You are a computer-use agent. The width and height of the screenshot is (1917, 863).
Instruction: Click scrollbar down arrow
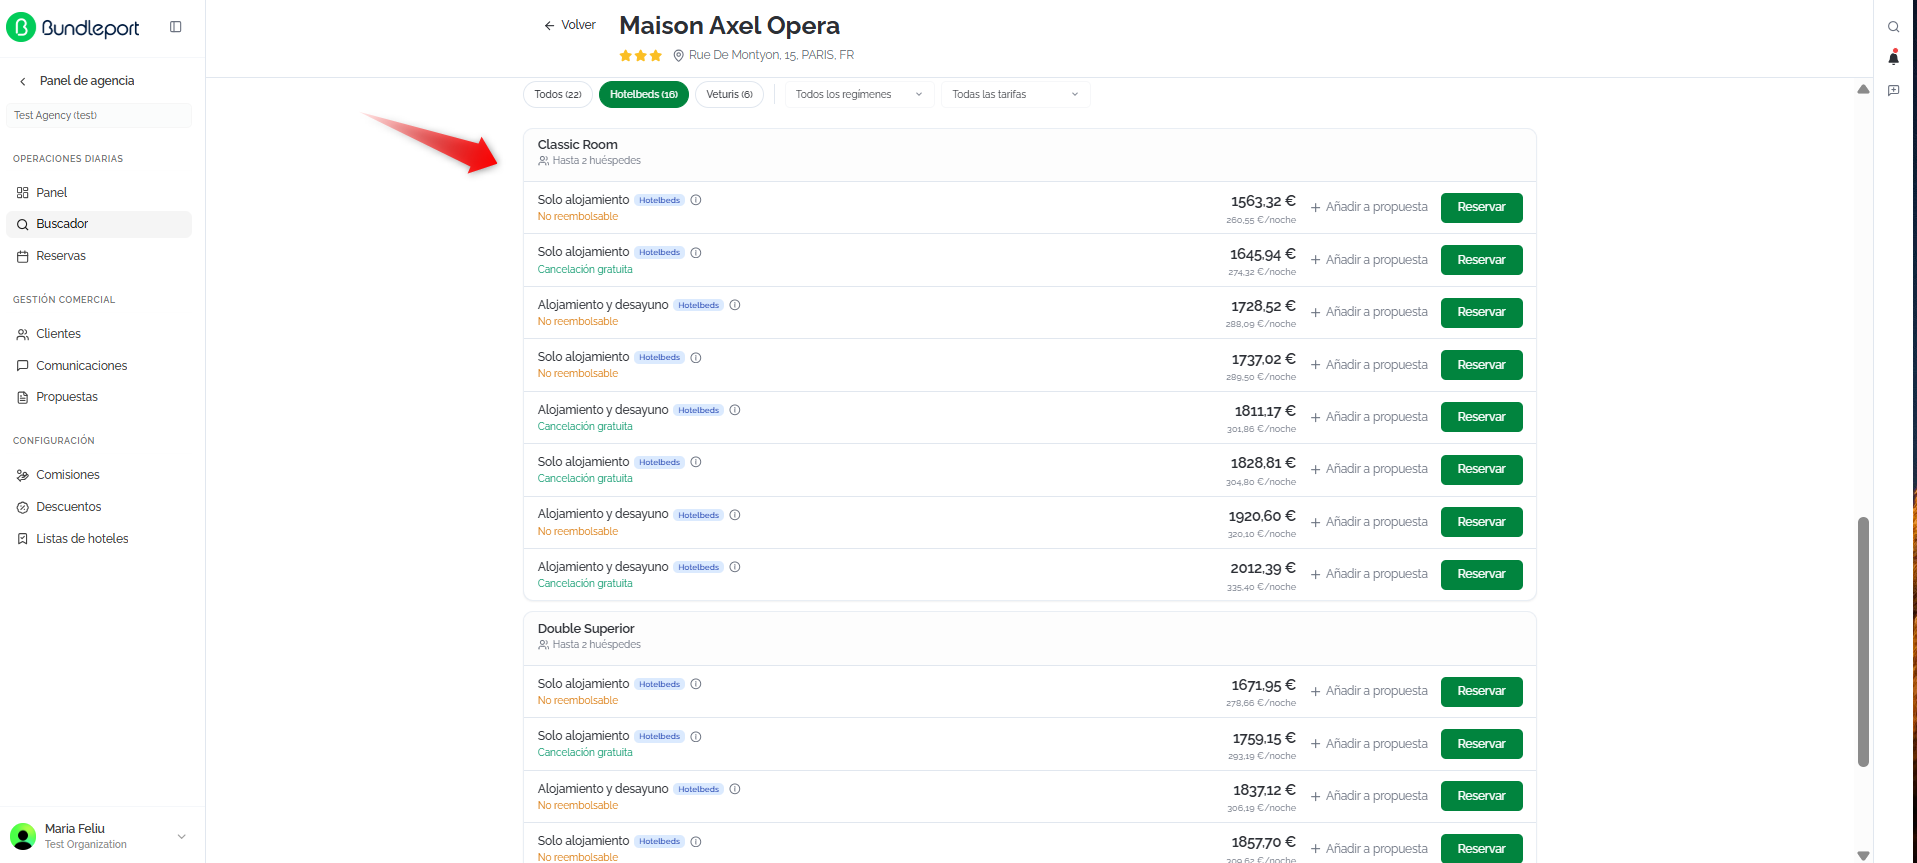click(x=1863, y=855)
